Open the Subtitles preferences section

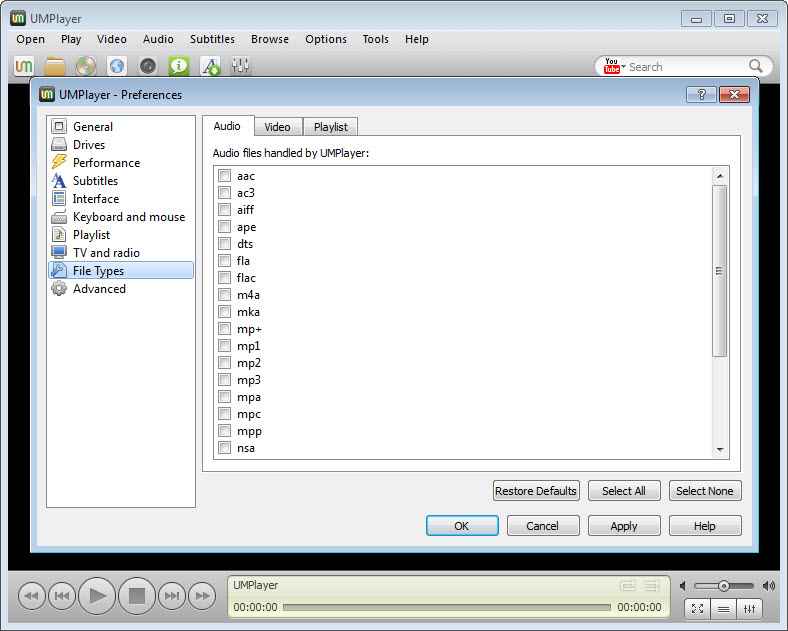122,181
